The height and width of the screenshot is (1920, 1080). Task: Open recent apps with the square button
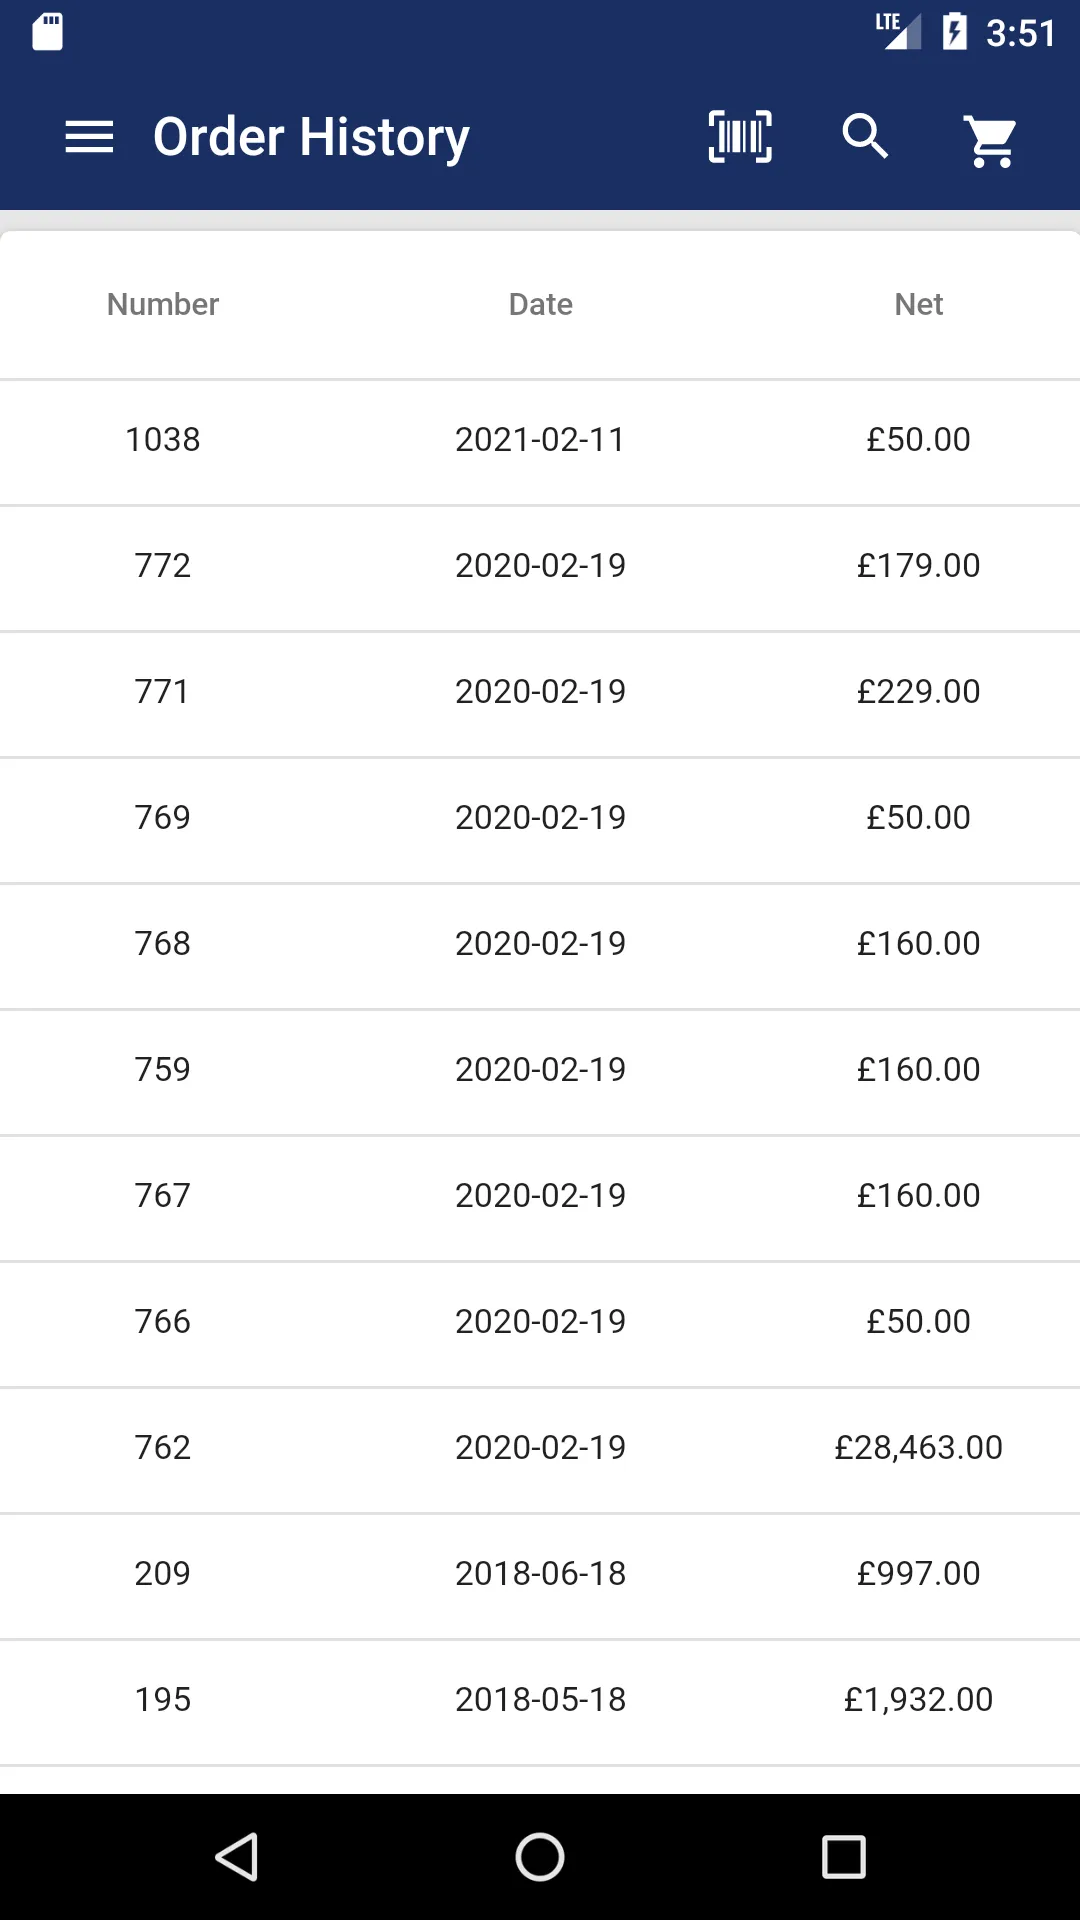pyautogui.click(x=843, y=1857)
